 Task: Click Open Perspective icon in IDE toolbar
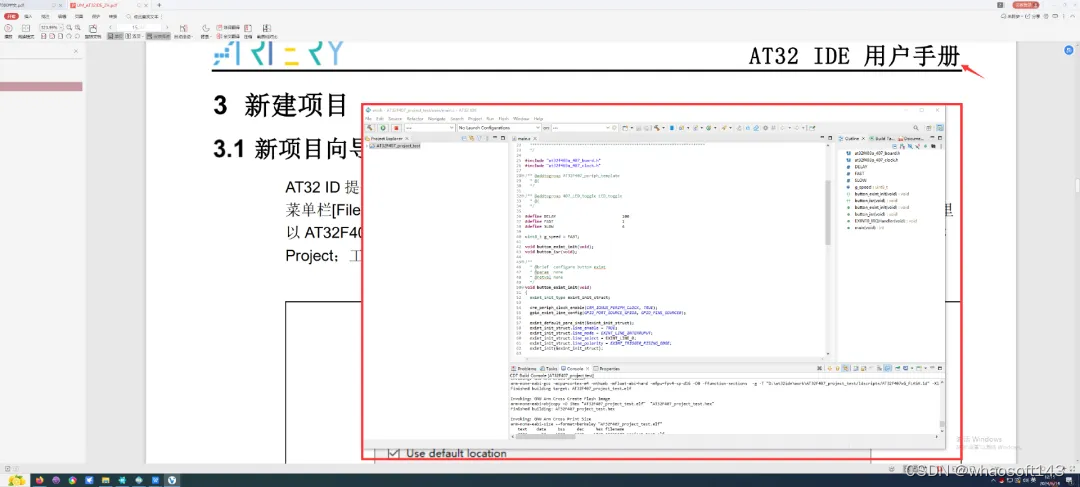pos(928,127)
